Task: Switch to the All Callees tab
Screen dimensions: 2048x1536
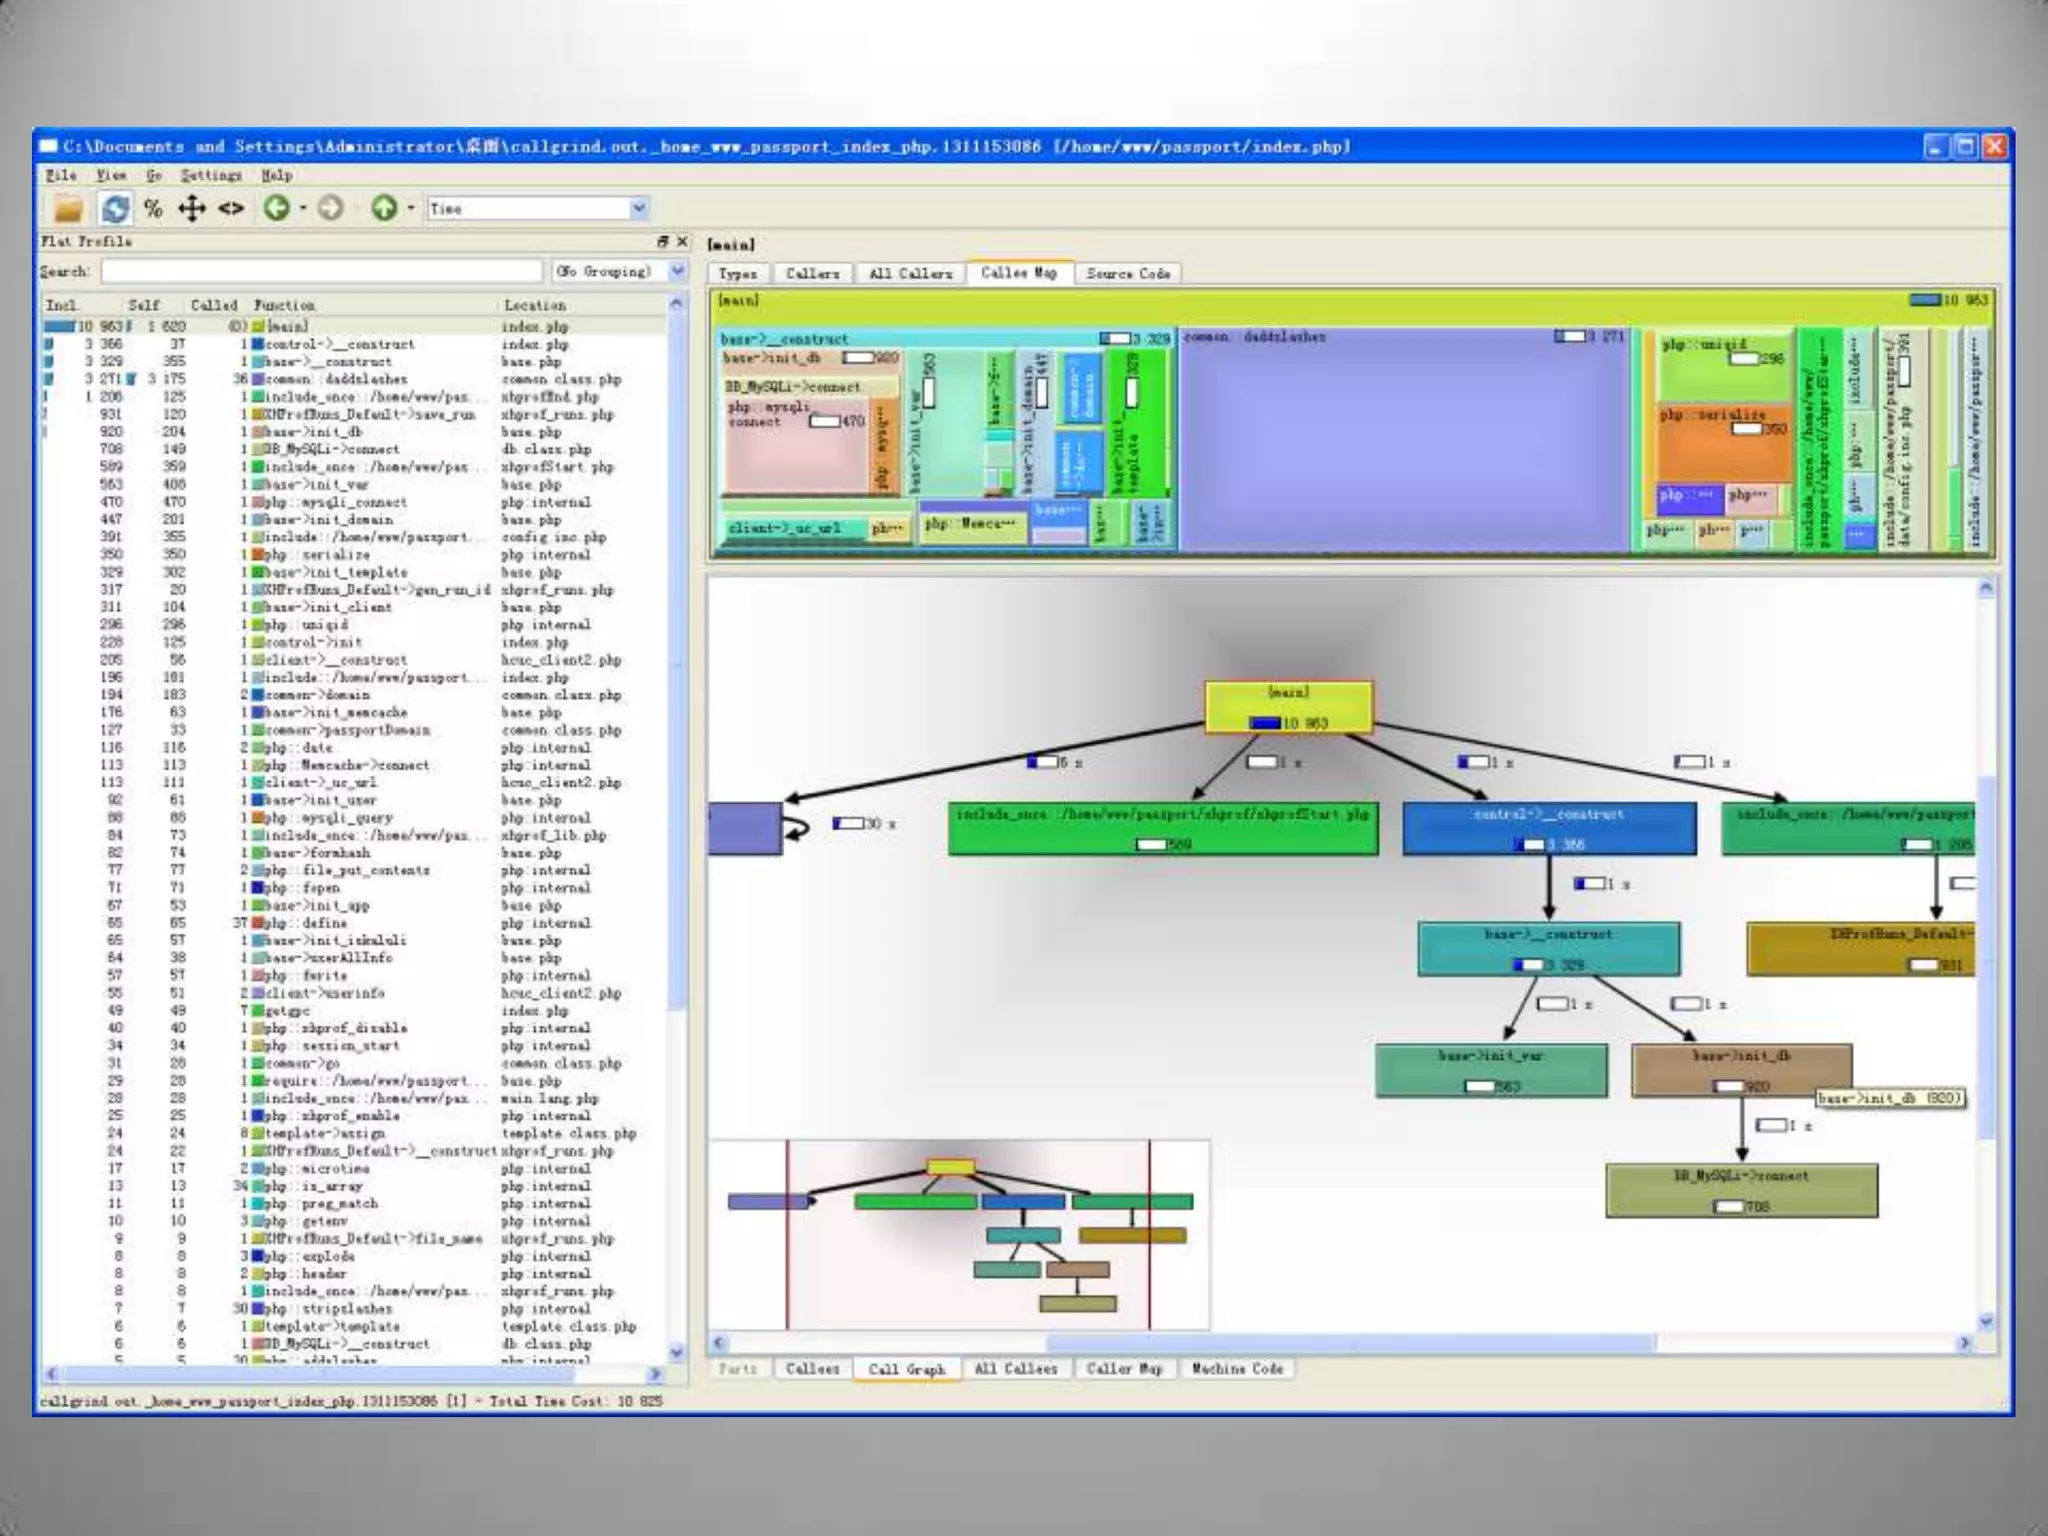Action: click(1015, 1368)
